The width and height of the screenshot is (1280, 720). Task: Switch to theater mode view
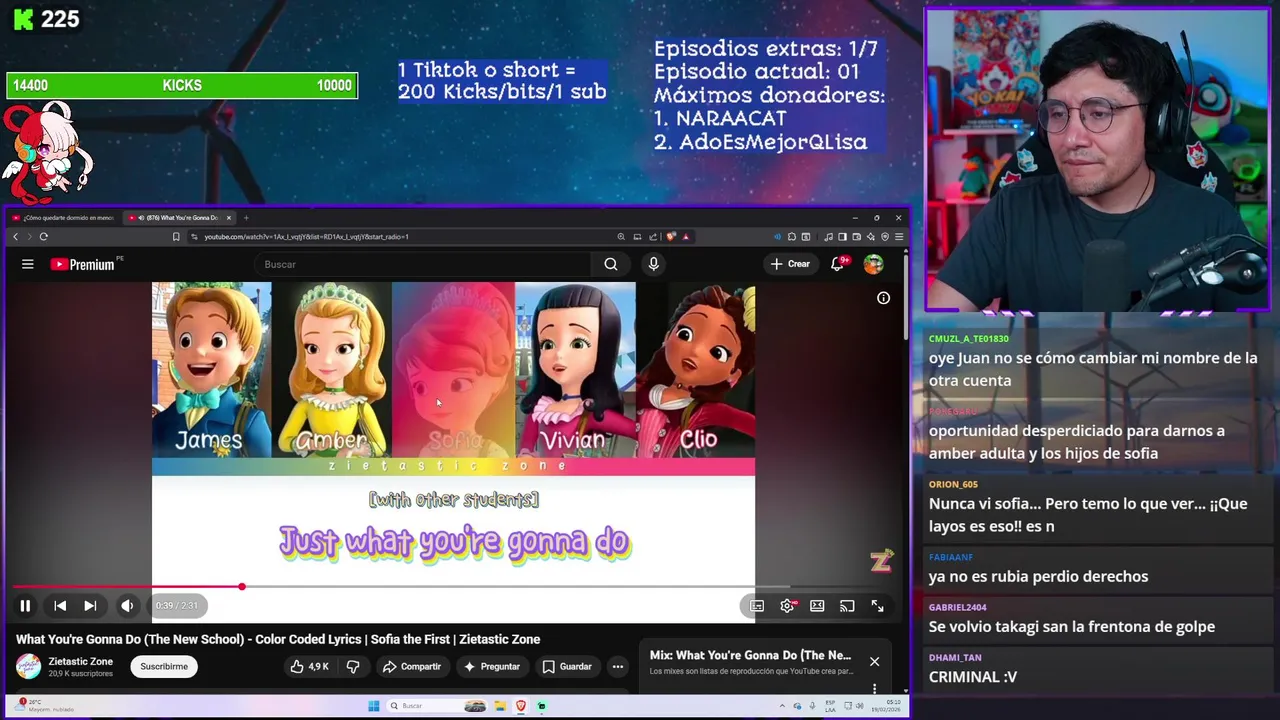[817, 606]
